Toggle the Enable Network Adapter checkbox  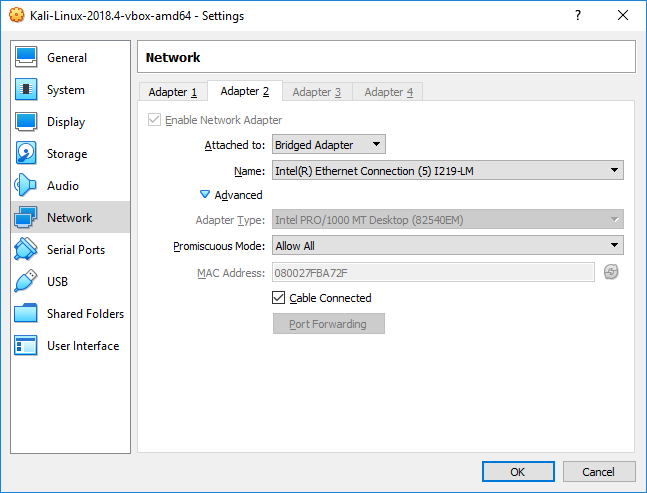155,120
